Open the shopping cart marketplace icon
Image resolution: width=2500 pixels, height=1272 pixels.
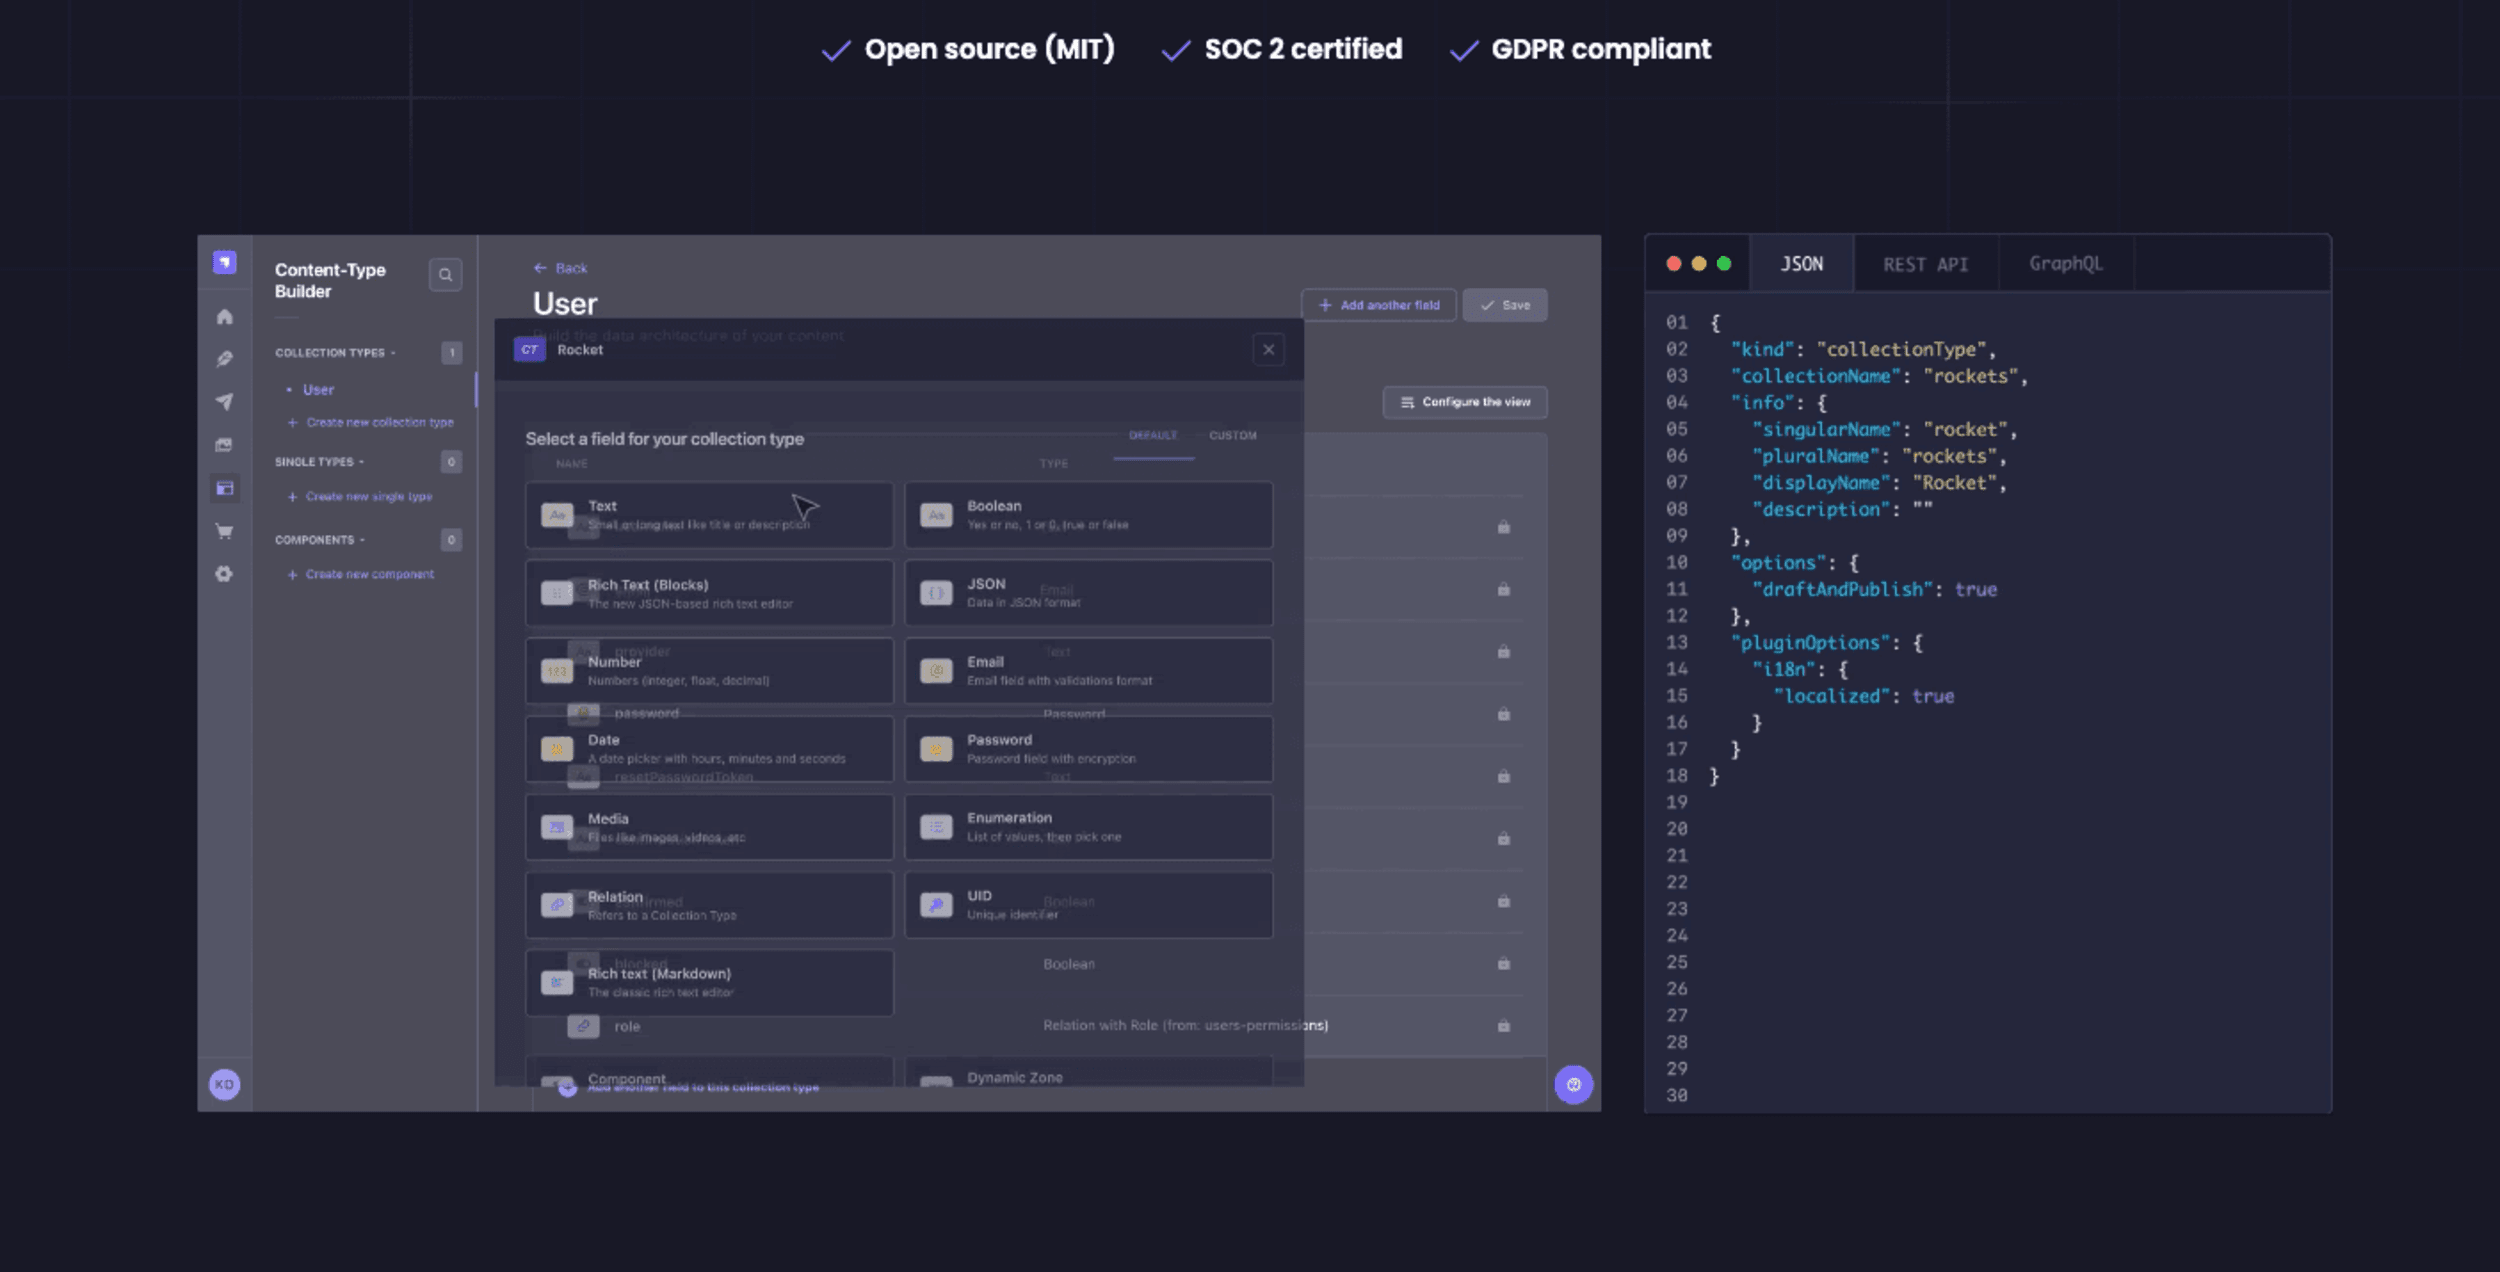[225, 531]
